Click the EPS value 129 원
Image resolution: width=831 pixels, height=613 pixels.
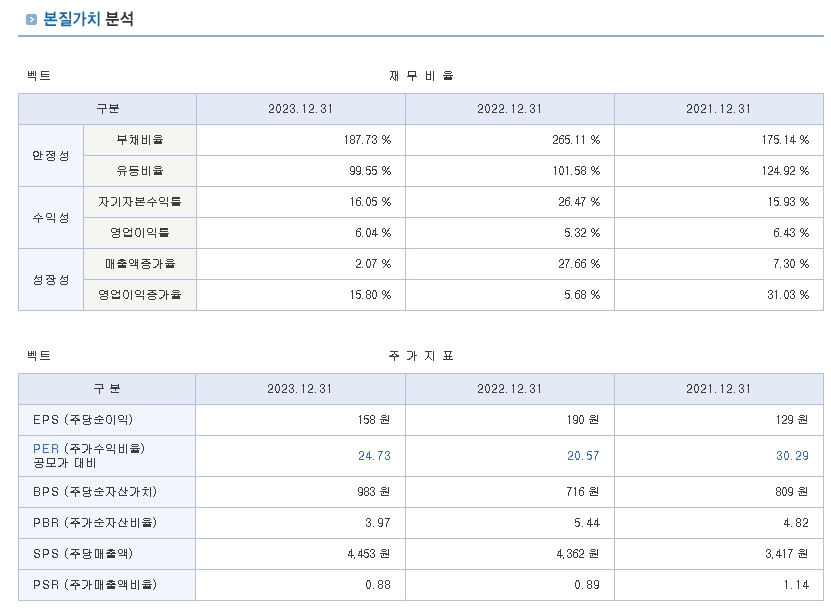[x=792, y=420]
